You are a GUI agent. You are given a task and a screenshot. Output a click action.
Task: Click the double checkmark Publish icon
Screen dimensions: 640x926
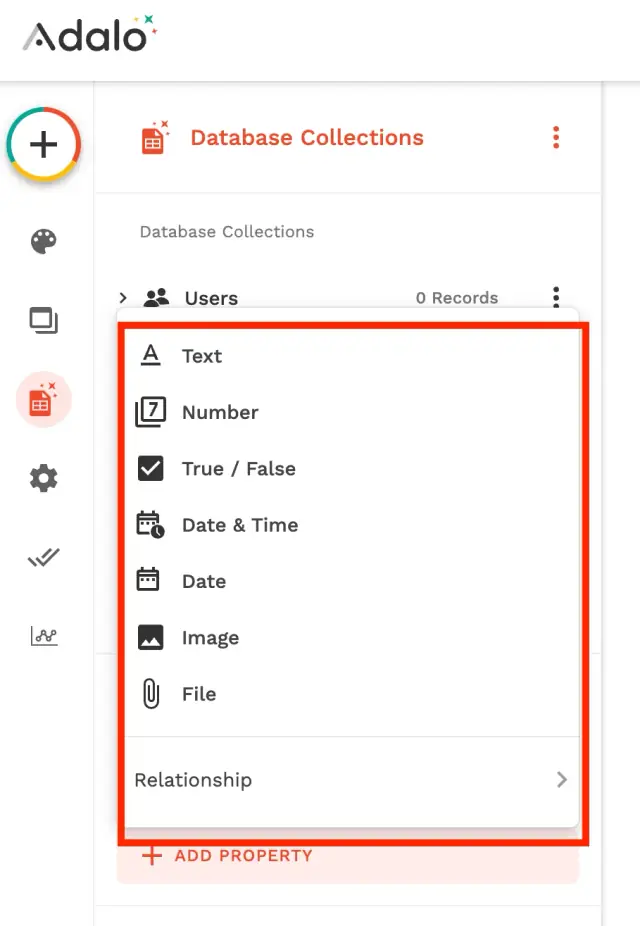tap(44, 558)
